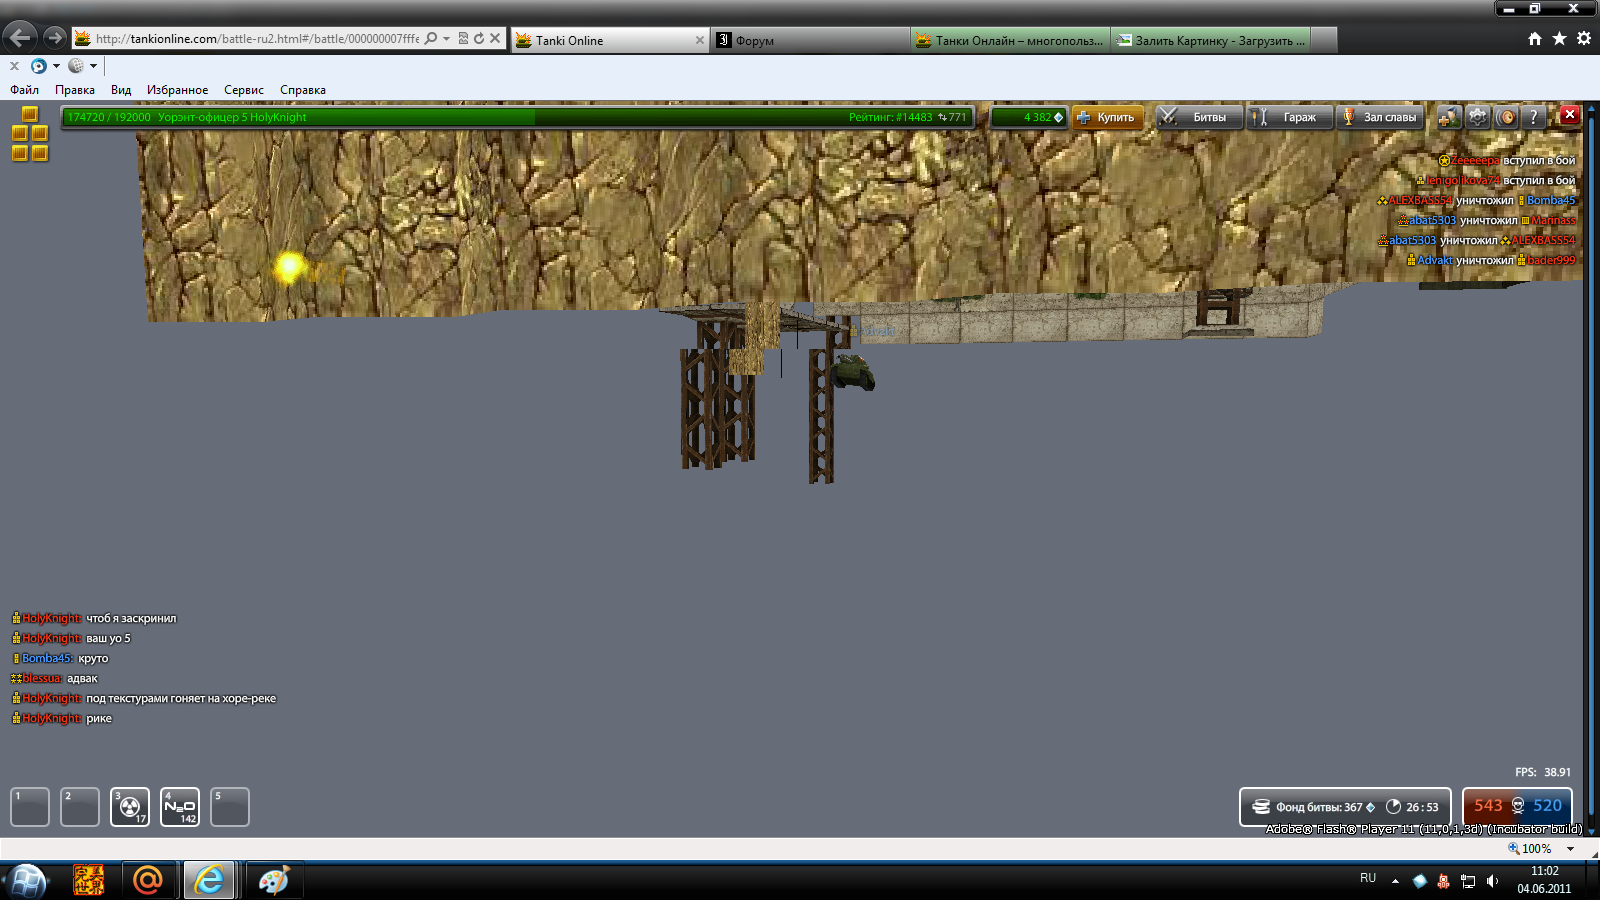The image size is (1600, 900).
Task: Click the RU language indicator
Action: click(1368, 878)
